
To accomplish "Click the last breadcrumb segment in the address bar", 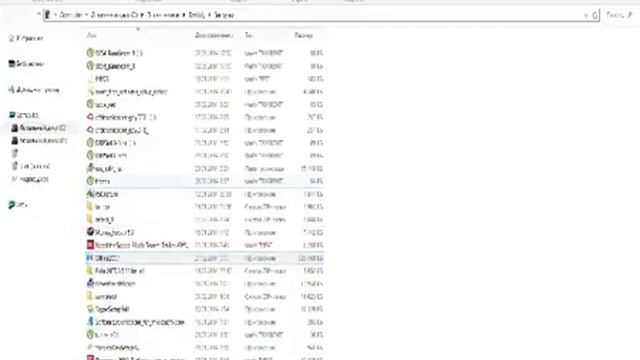I will [x=224, y=15].
